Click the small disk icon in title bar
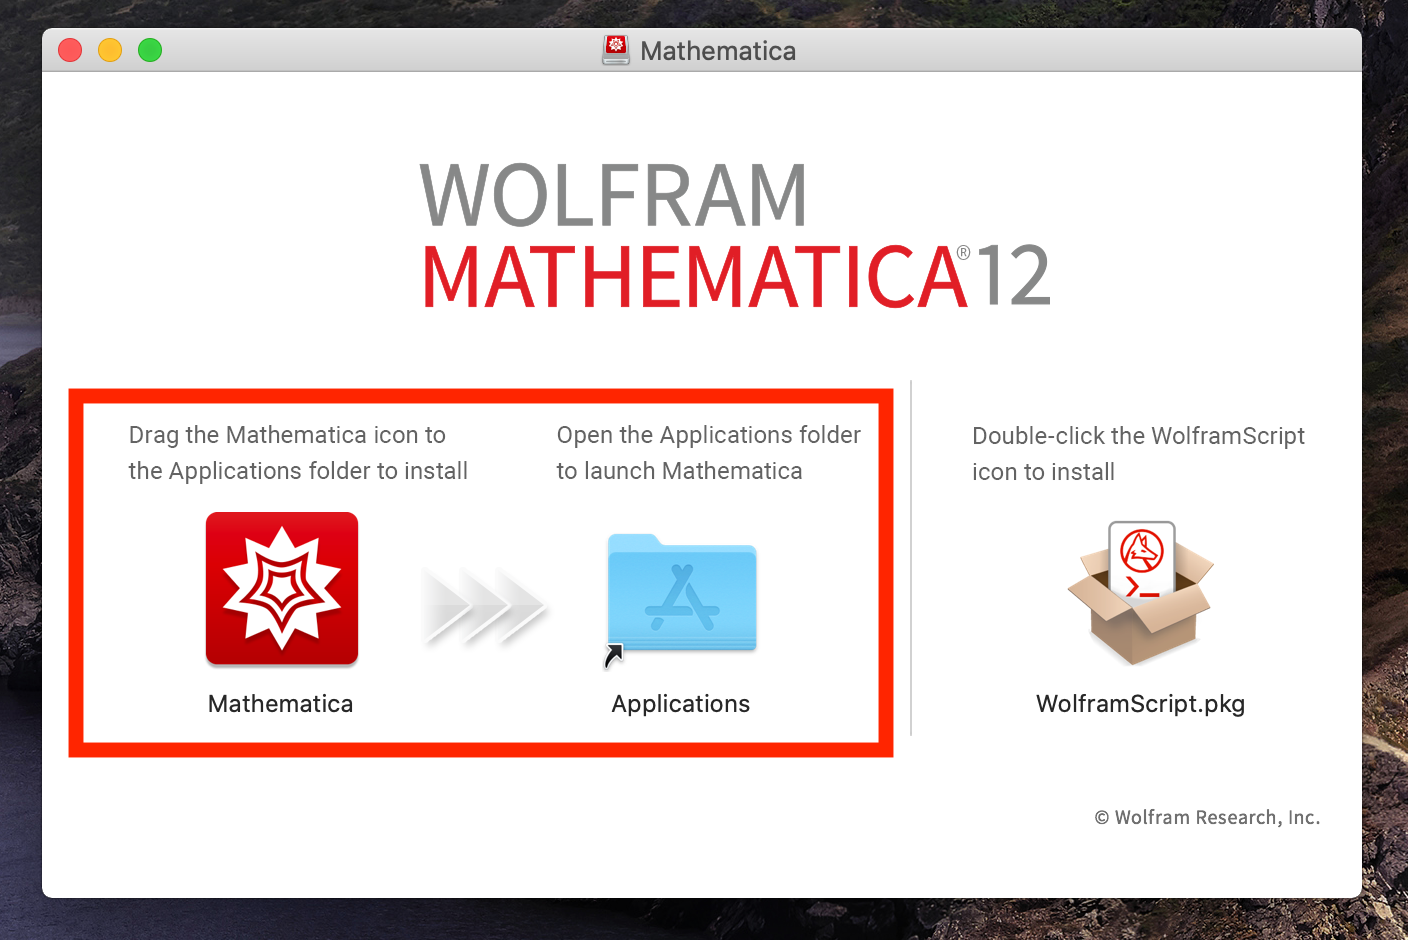 click(616, 50)
